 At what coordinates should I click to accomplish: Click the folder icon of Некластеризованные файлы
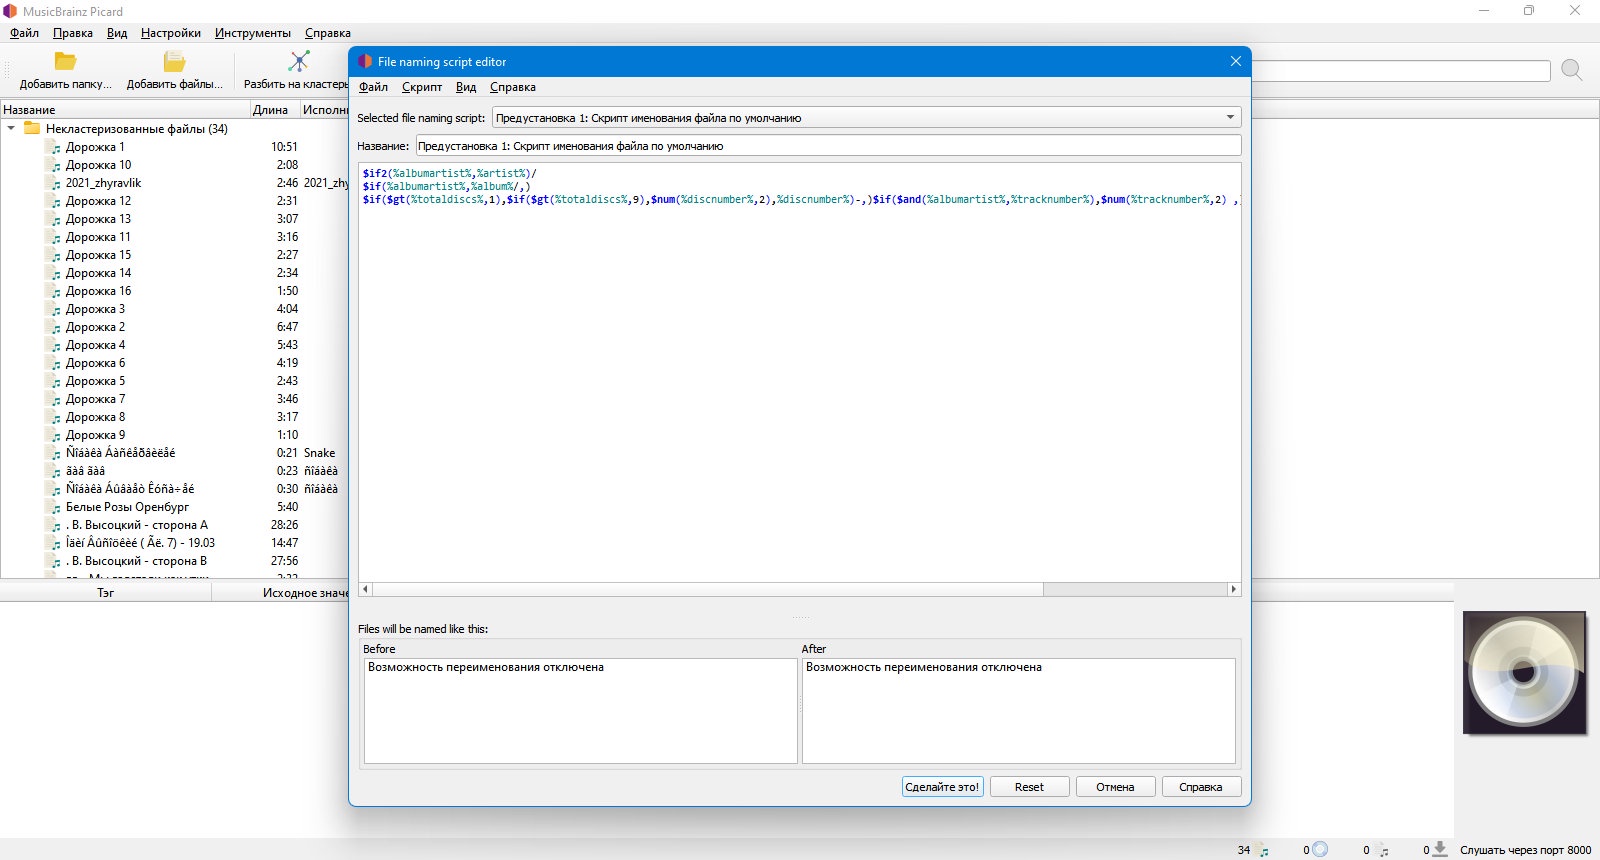32,128
